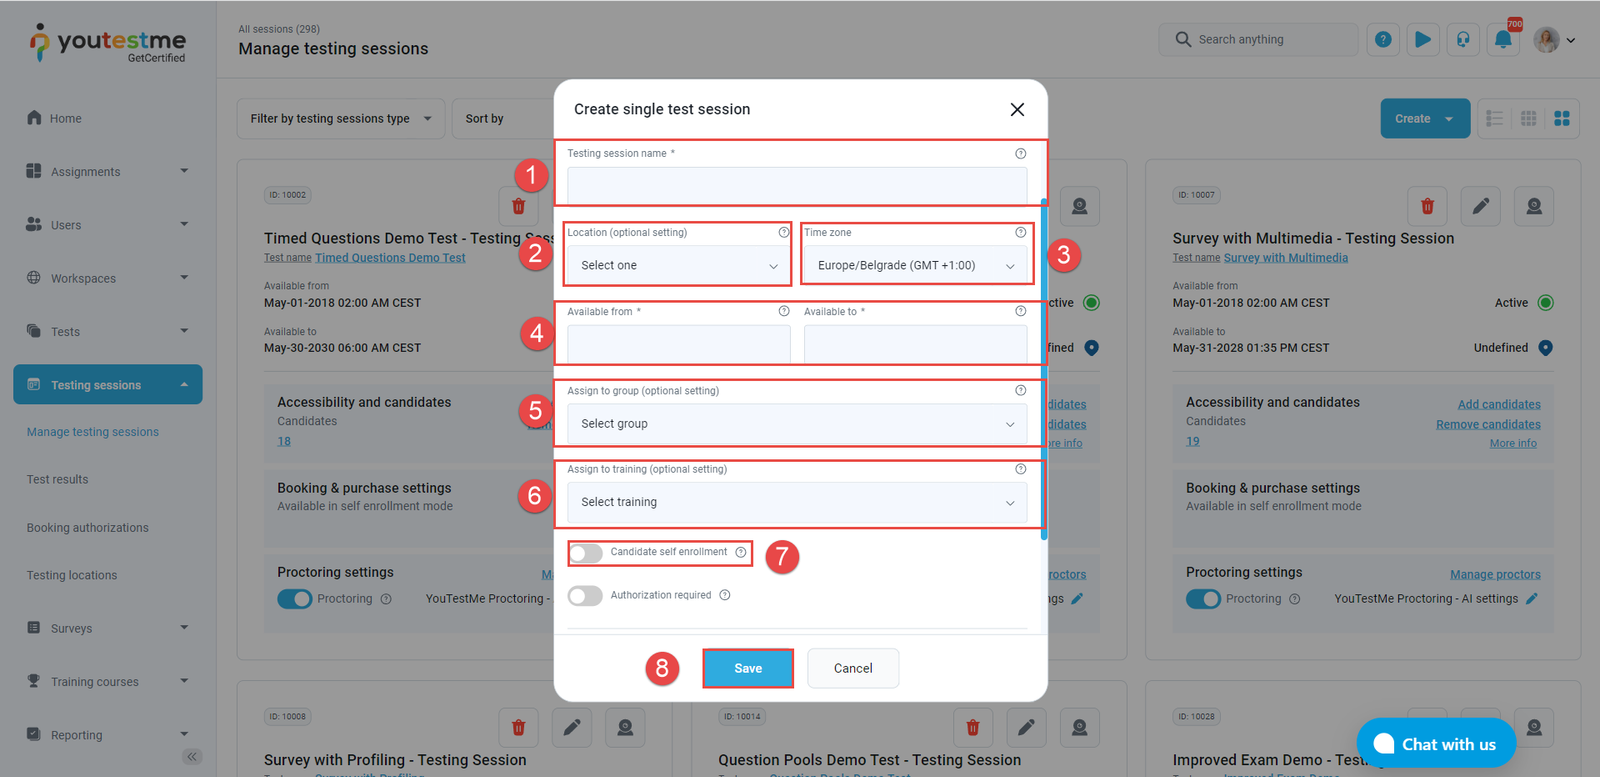1600x777 pixels.
Task: Click the trash icon on Survey with Profiling card
Action: [x=518, y=727]
